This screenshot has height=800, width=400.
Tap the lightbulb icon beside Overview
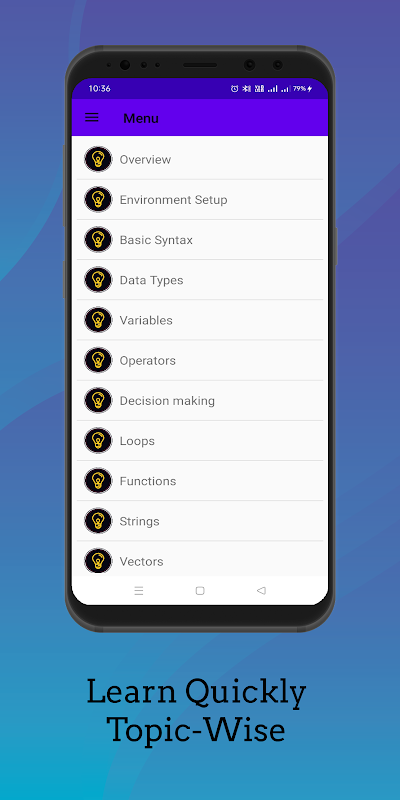pos(98,159)
